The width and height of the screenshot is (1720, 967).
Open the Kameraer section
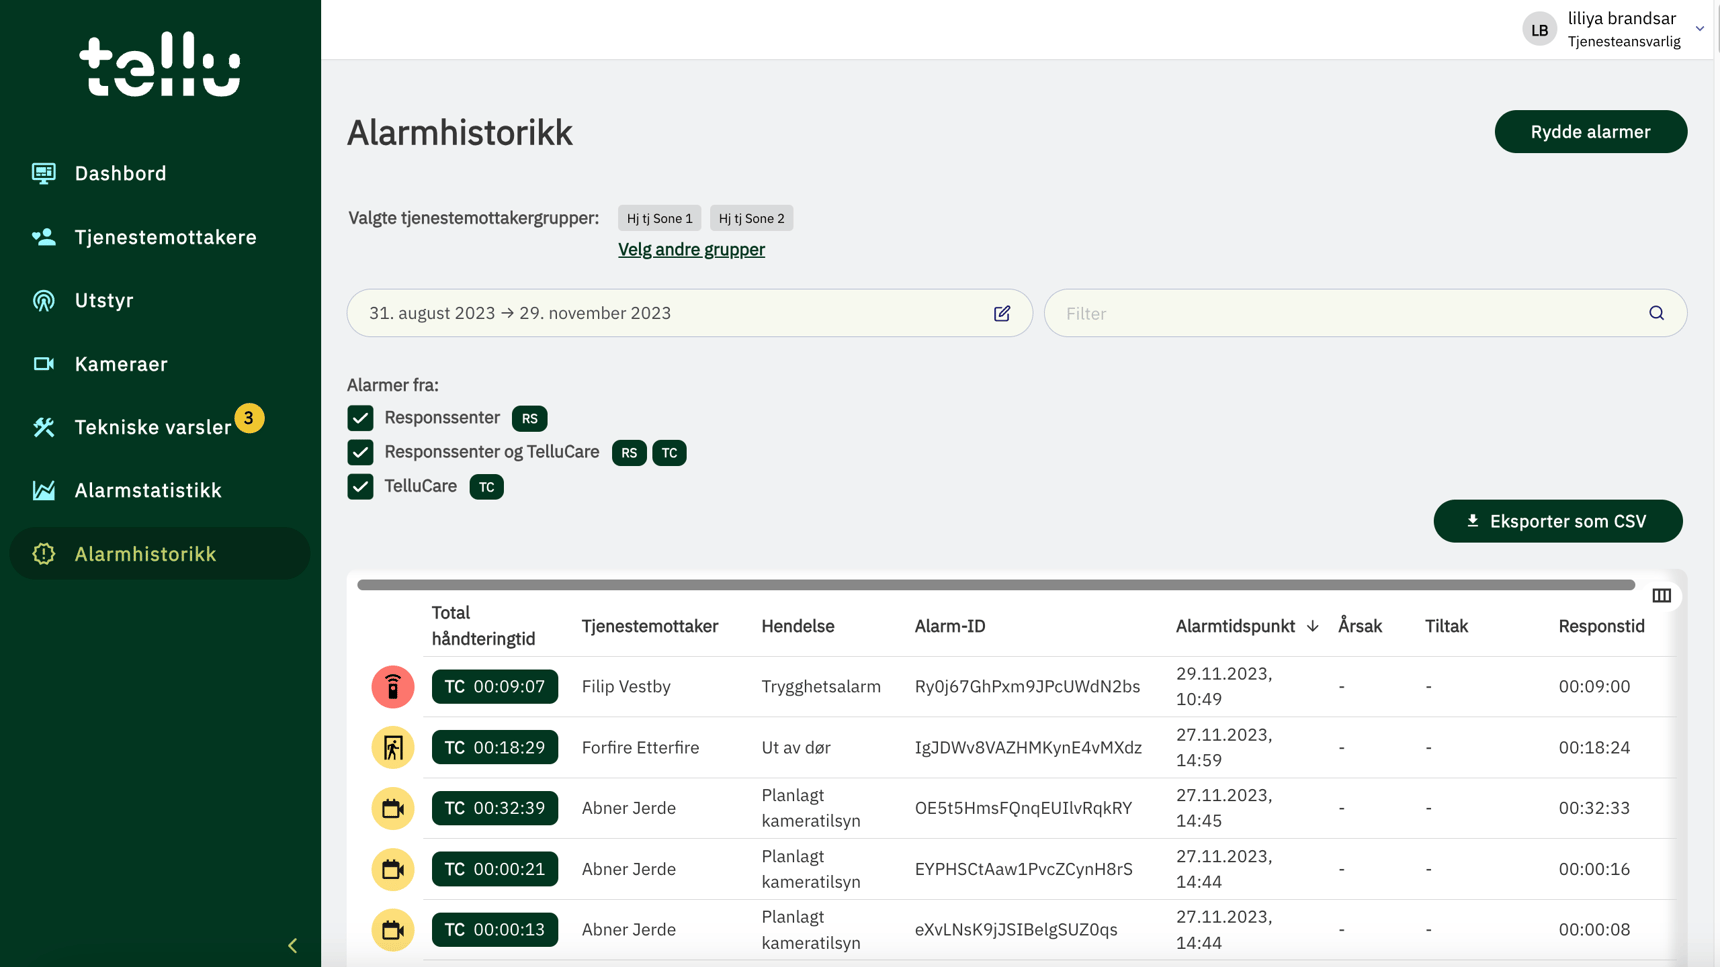pos(120,364)
